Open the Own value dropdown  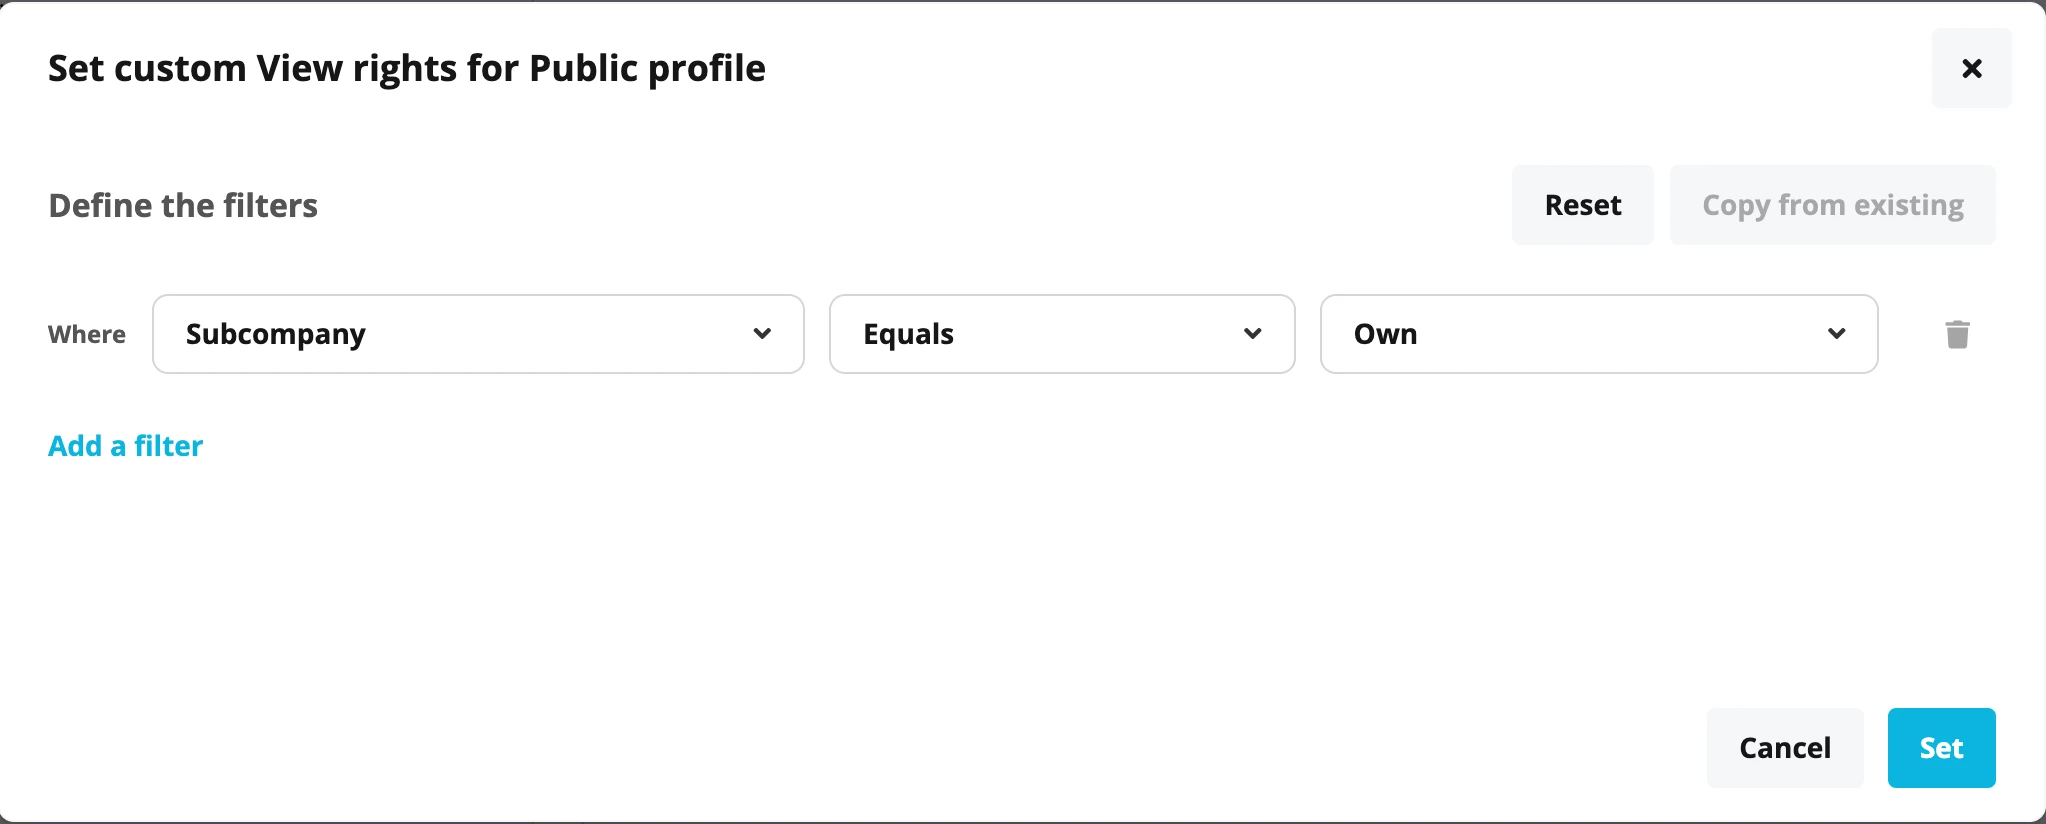pos(1599,334)
